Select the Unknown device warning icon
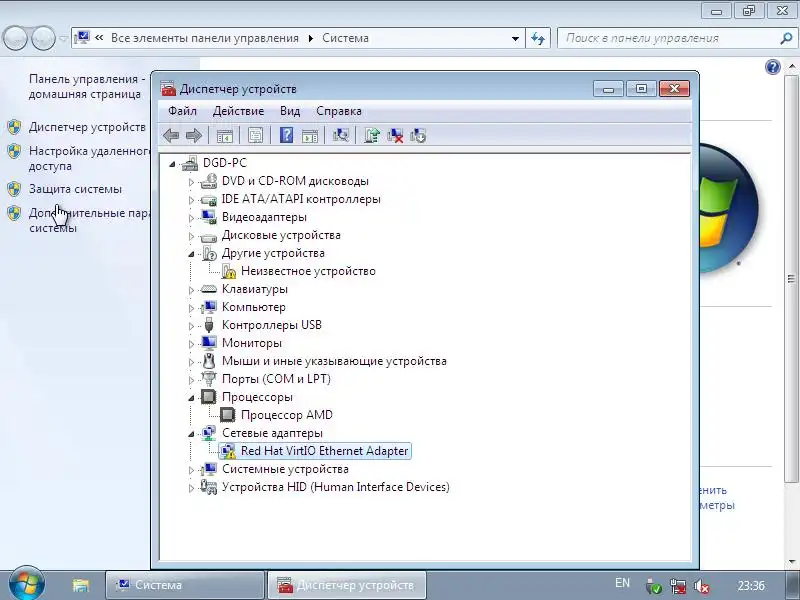 [229, 271]
